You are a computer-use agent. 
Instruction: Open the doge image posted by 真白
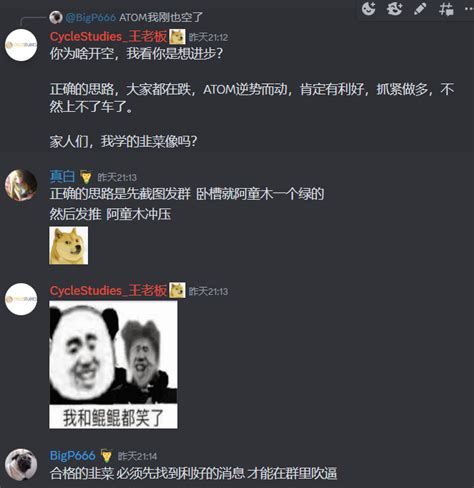[x=69, y=245]
